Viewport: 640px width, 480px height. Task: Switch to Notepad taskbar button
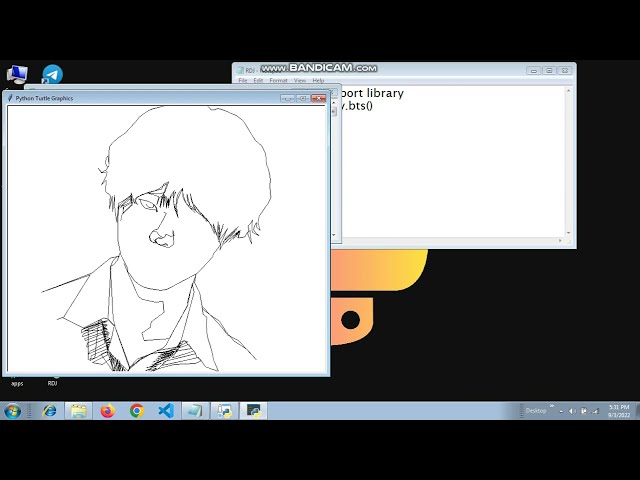(195, 411)
